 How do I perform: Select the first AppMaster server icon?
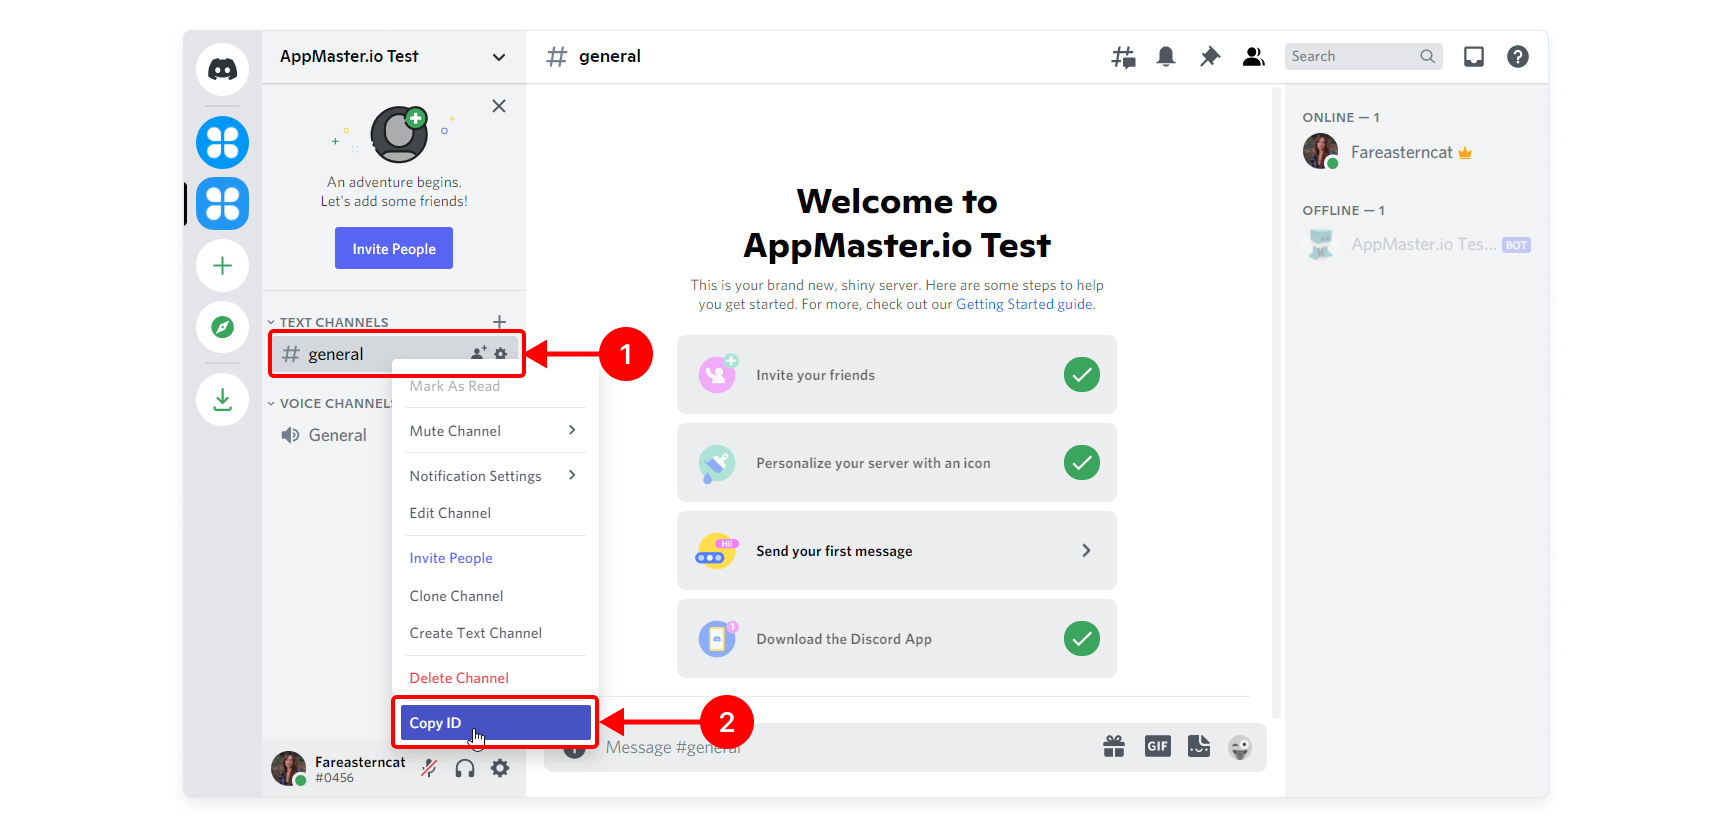[222, 142]
